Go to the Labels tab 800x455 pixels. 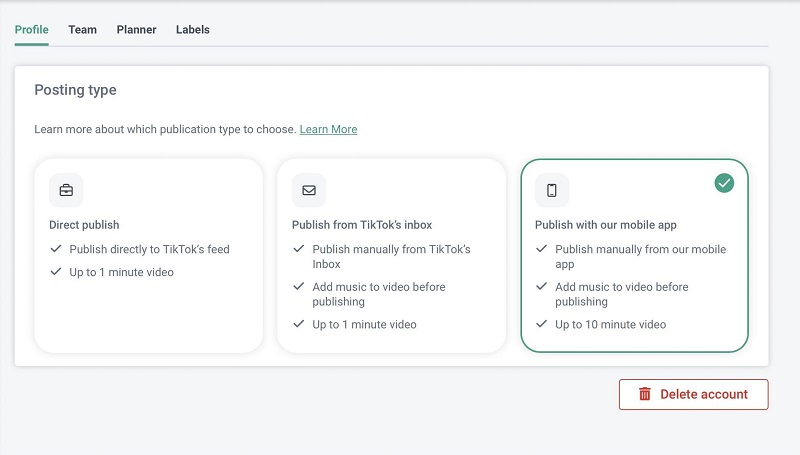click(x=193, y=30)
